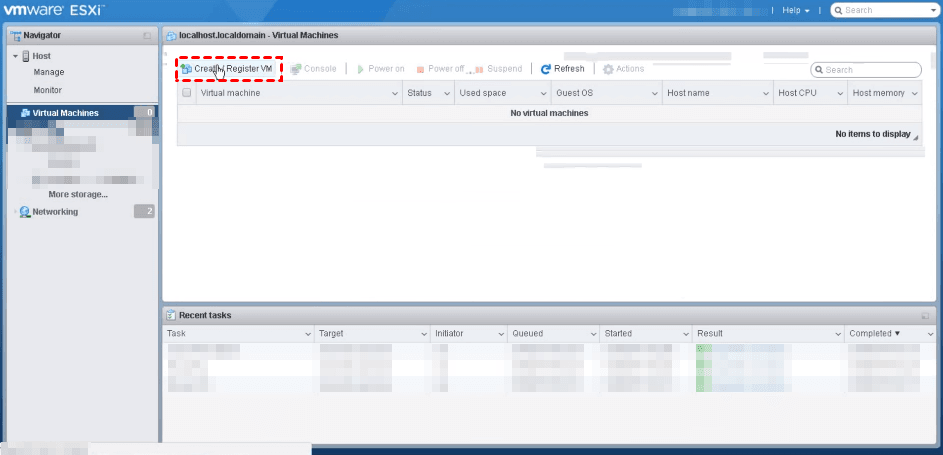Collapse the Host tree node arrow

pos(16,56)
